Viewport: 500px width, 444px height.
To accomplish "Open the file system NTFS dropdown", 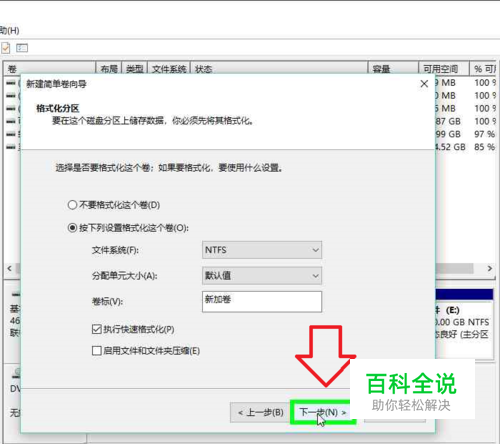I will pos(262,250).
